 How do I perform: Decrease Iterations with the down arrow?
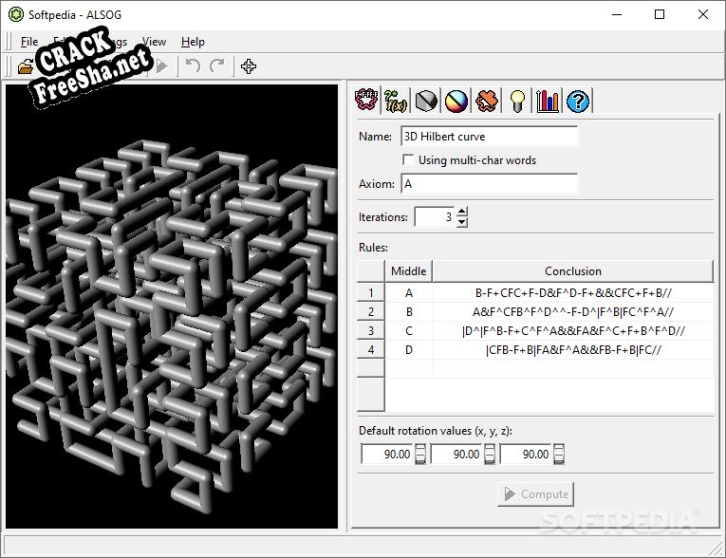pyautogui.click(x=461, y=222)
